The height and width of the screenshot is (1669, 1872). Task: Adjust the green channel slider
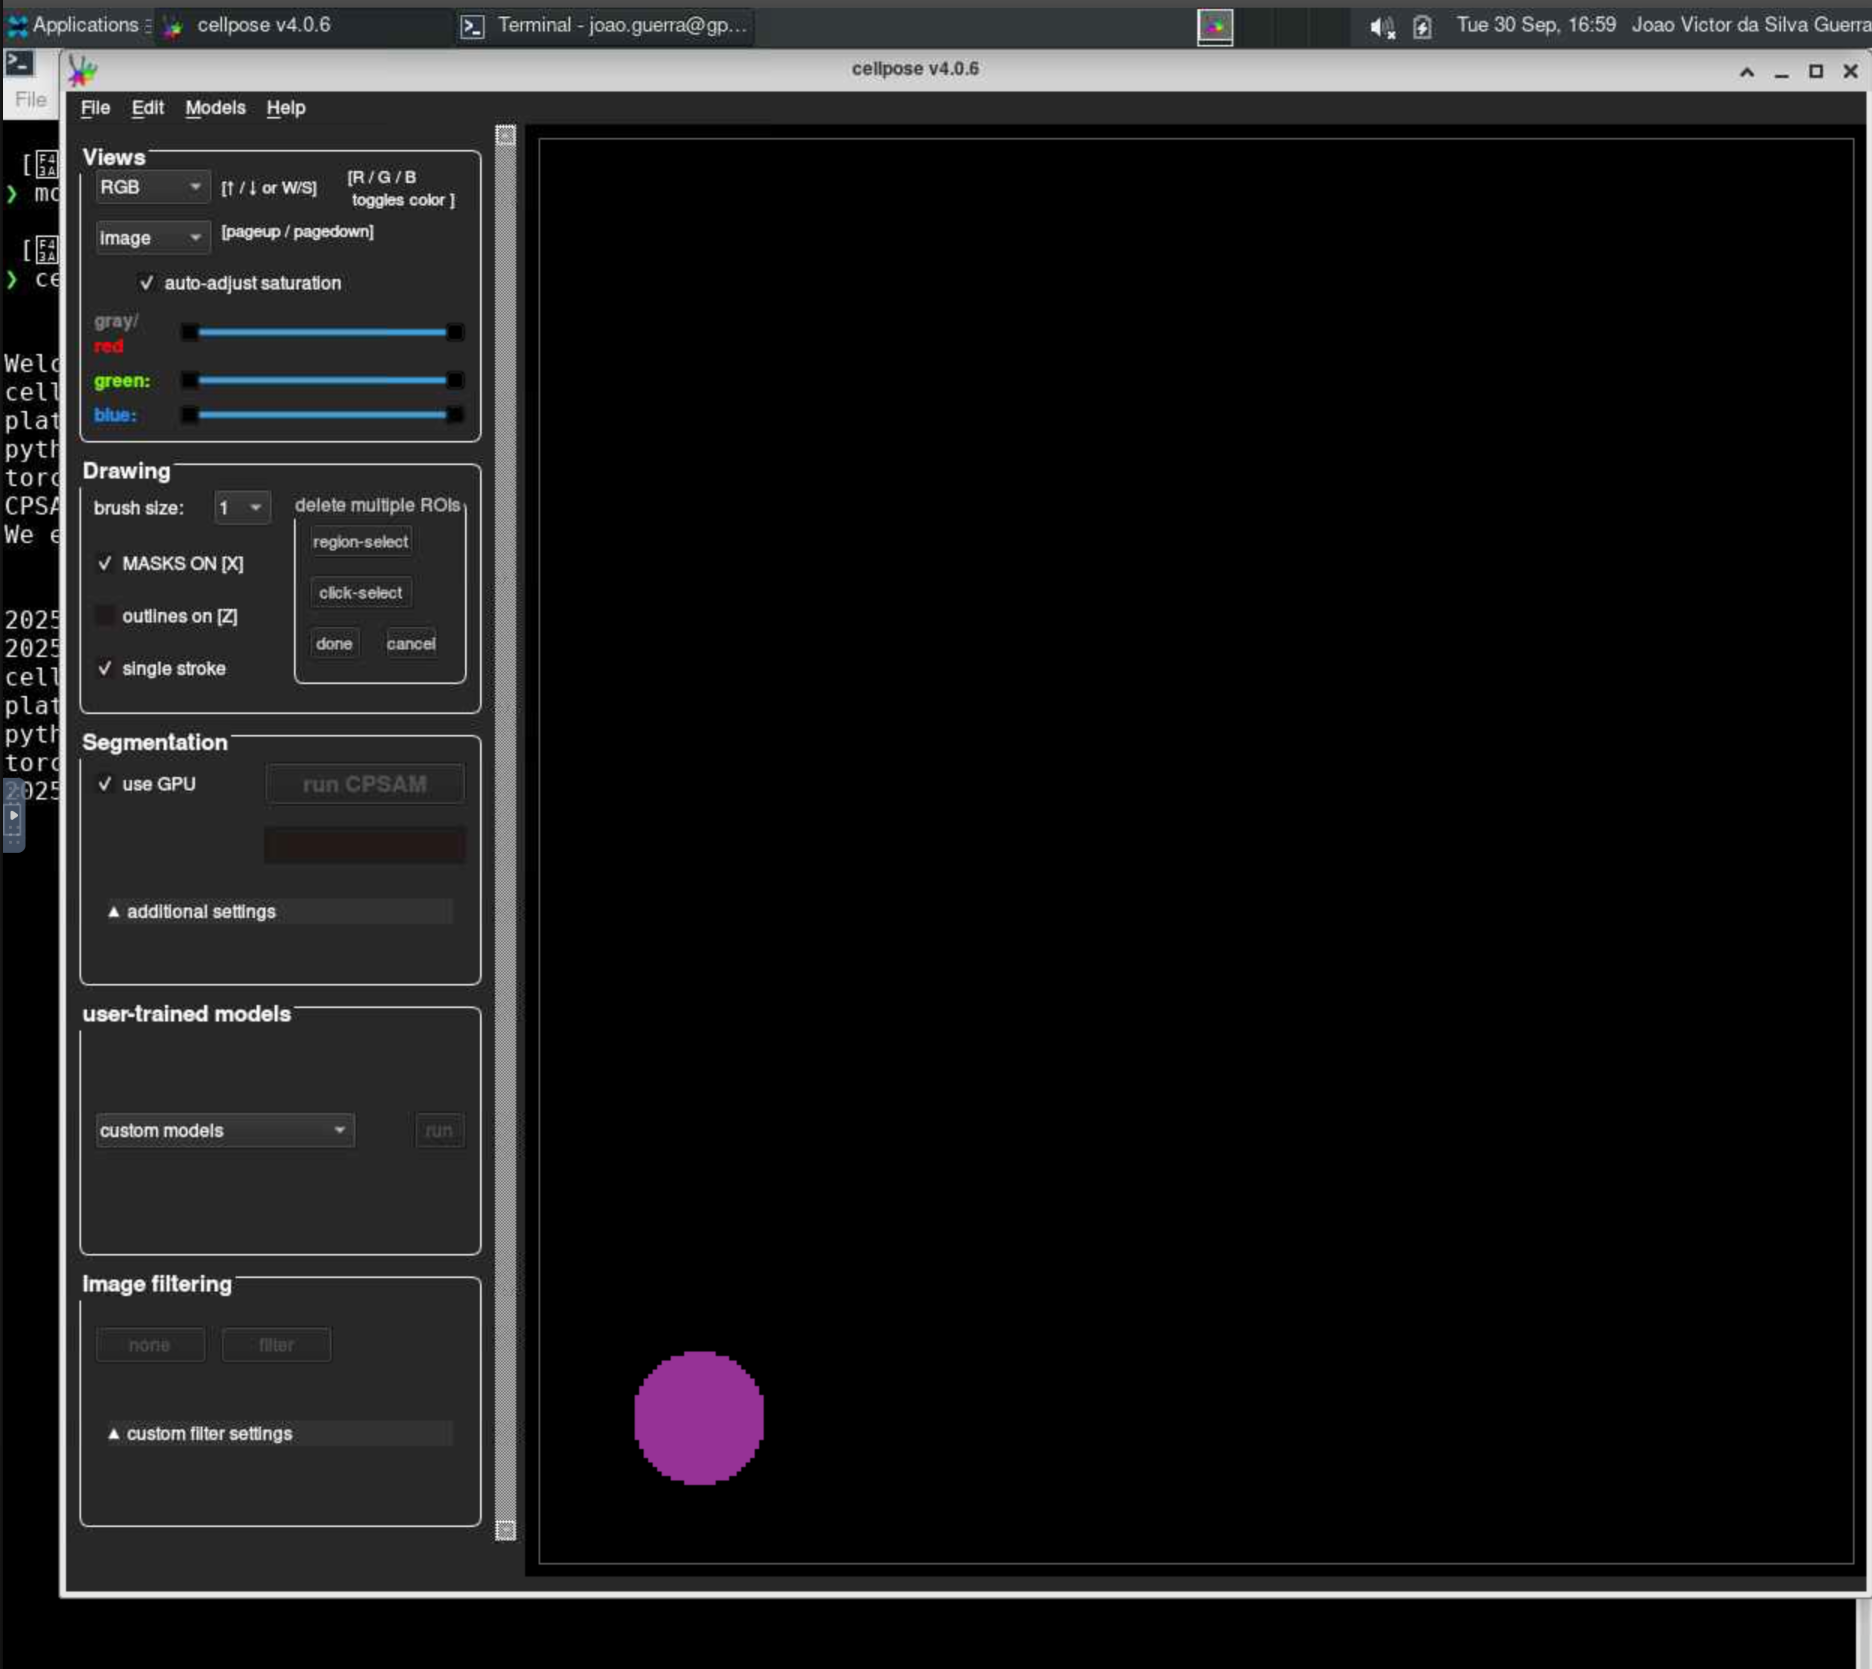coord(320,381)
